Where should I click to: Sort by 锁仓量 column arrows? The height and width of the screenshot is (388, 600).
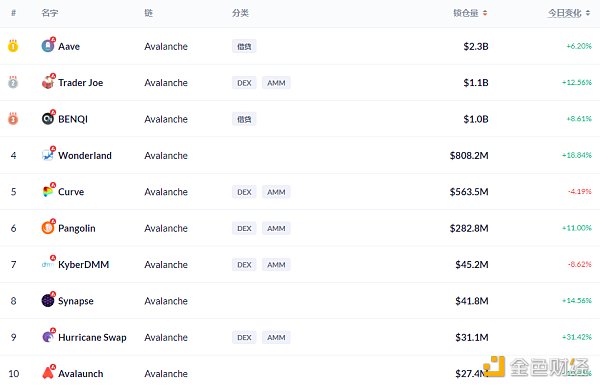[x=485, y=13]
